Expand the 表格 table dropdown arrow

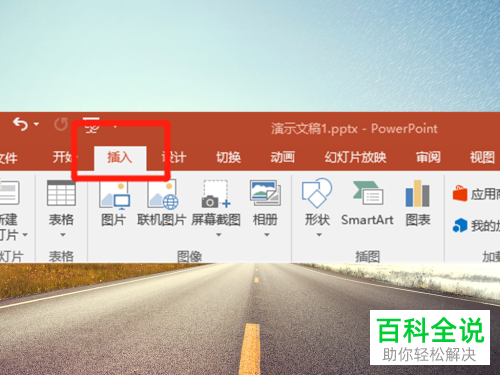click(62, 235)
